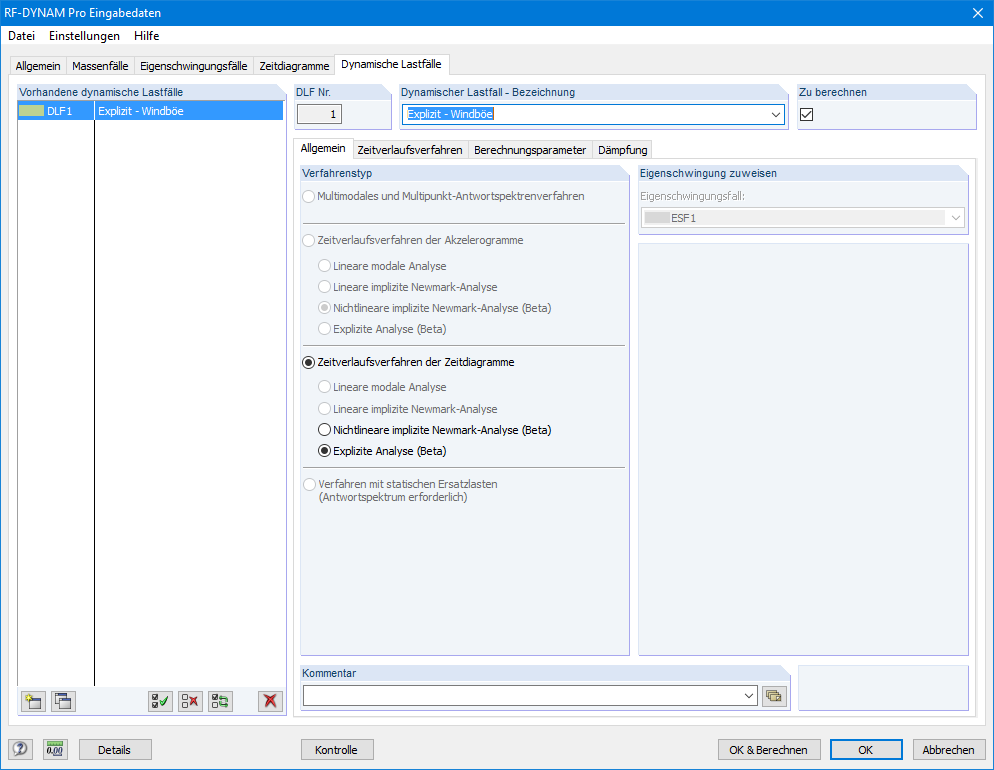
Task: Click the DLF Nr. number field
Action: pyautogui.click(x=320, y=115)
